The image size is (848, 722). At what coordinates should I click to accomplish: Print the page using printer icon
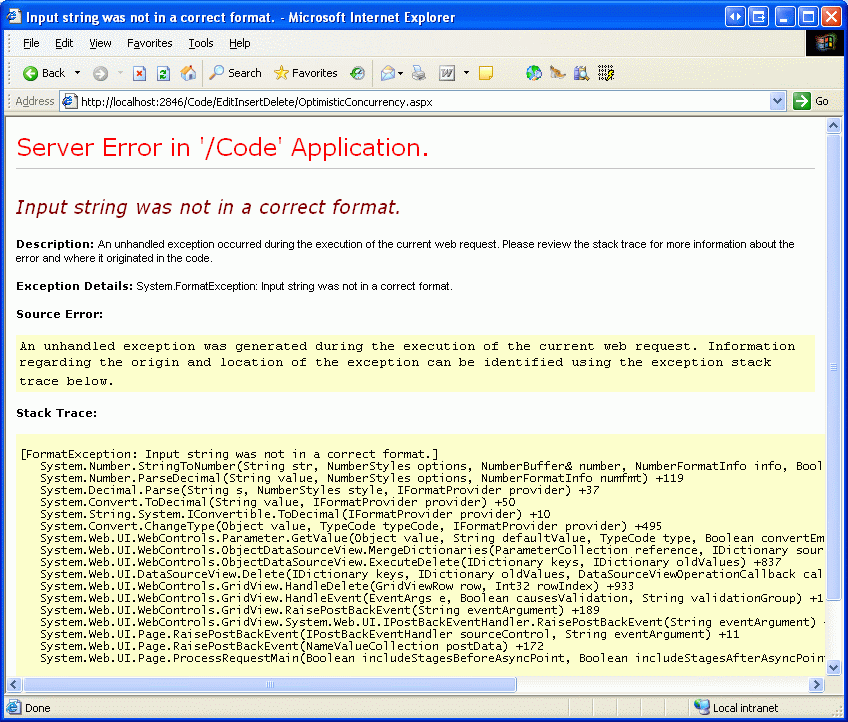click(419, 73)
